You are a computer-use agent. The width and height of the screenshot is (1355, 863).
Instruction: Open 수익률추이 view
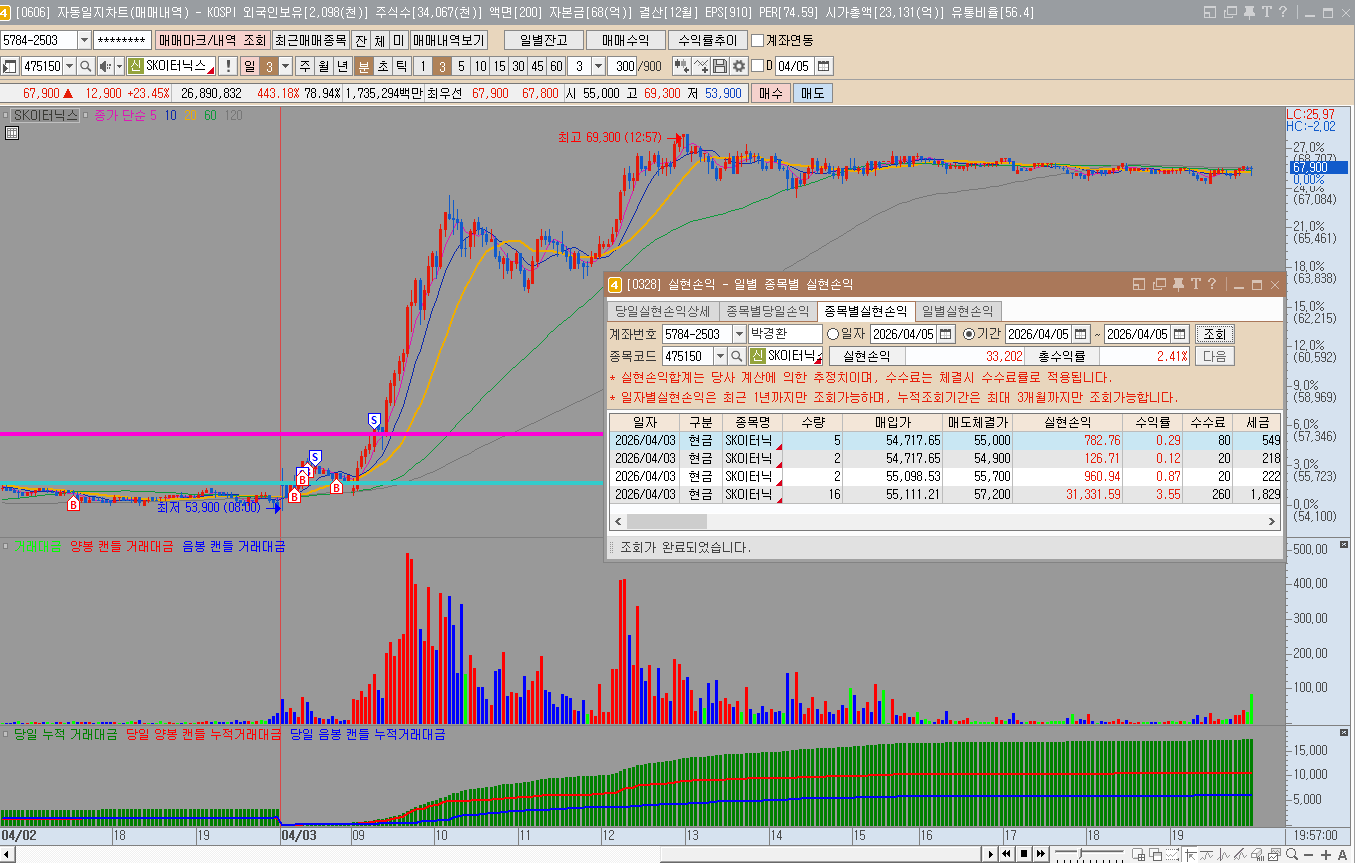pos(707,40)
